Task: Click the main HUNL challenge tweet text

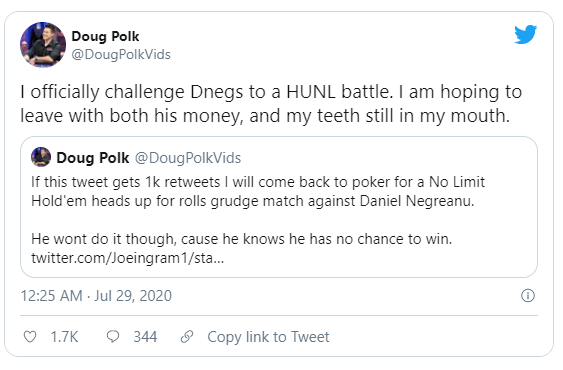Action: coord(271,103)
